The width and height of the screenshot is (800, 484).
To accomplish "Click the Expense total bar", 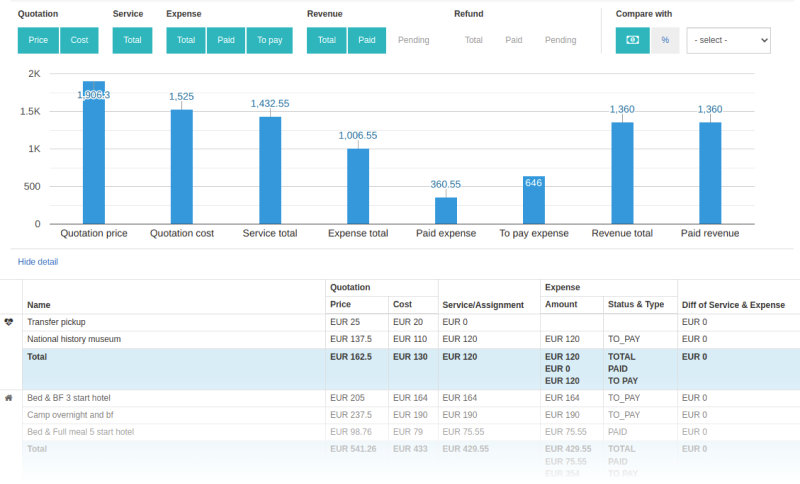I will pos(358,186).
